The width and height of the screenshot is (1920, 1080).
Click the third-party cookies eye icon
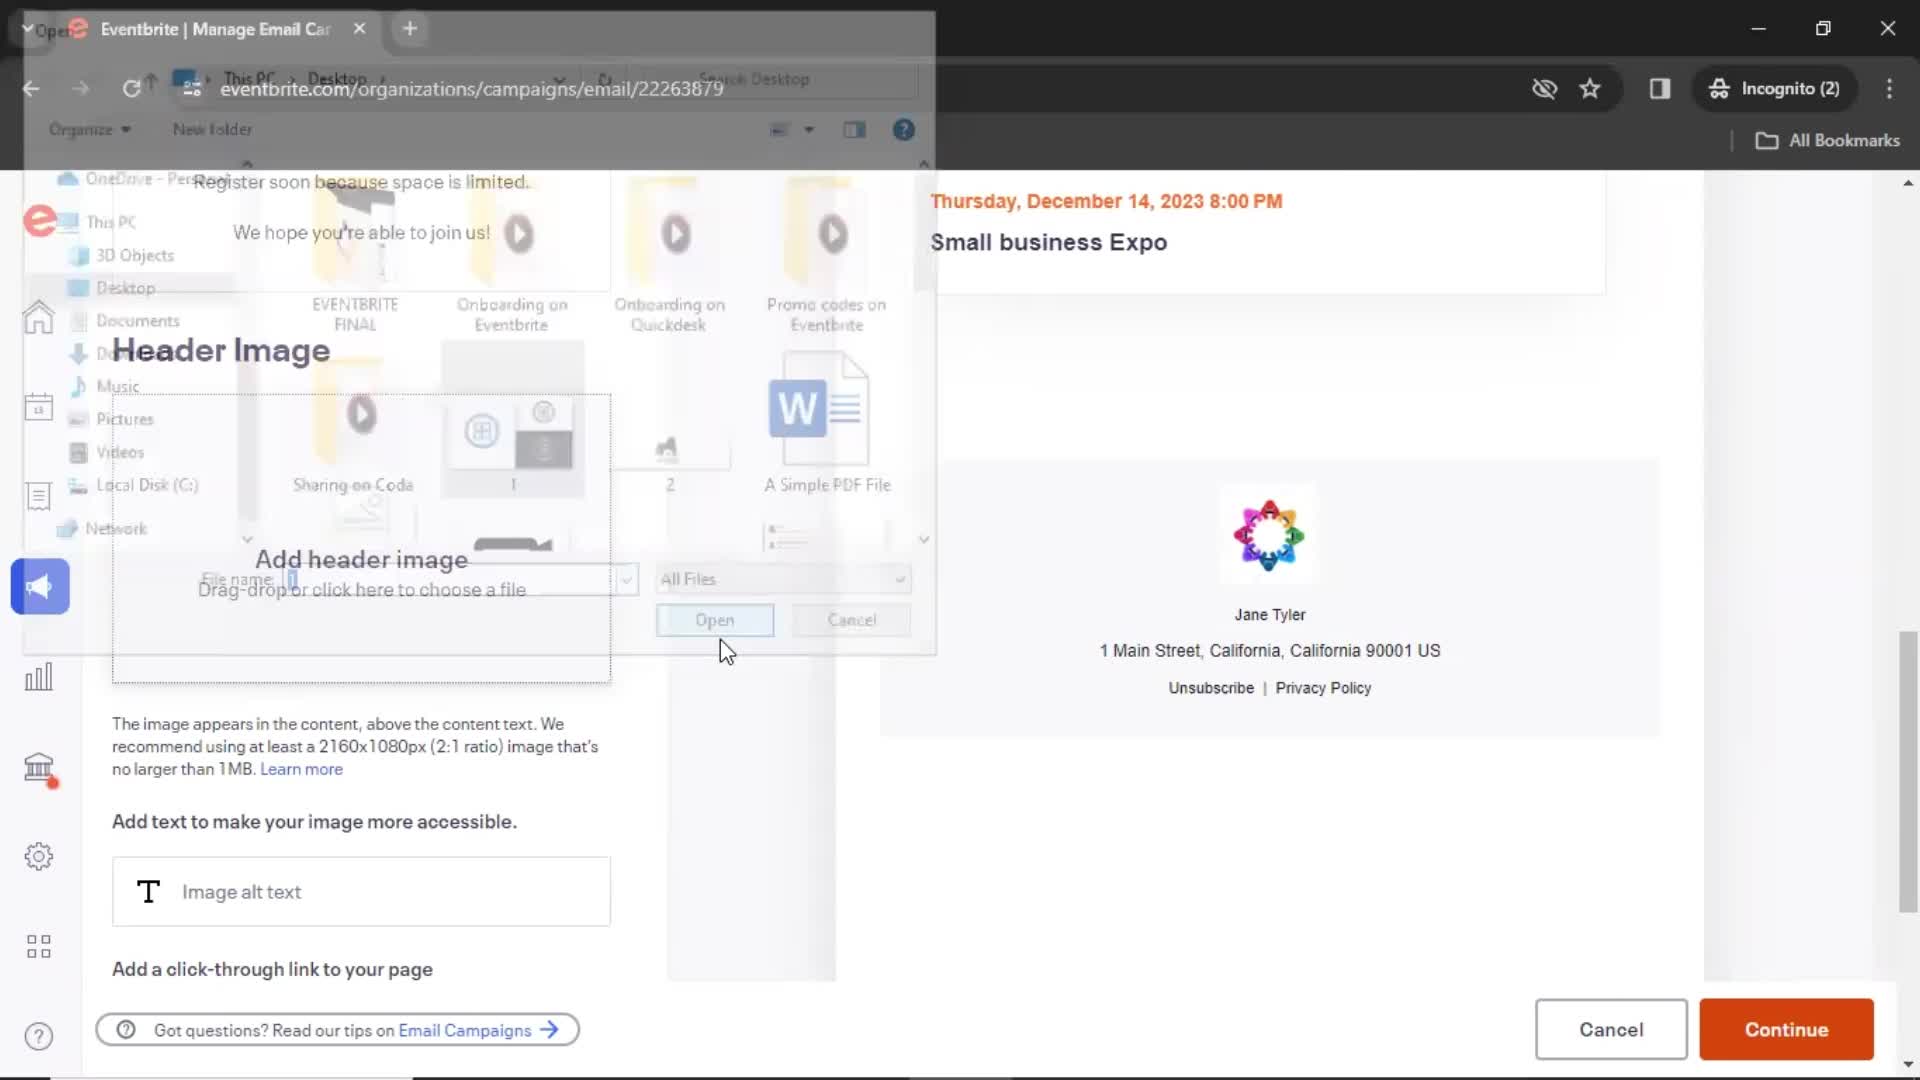click(x=1544, y=88)
